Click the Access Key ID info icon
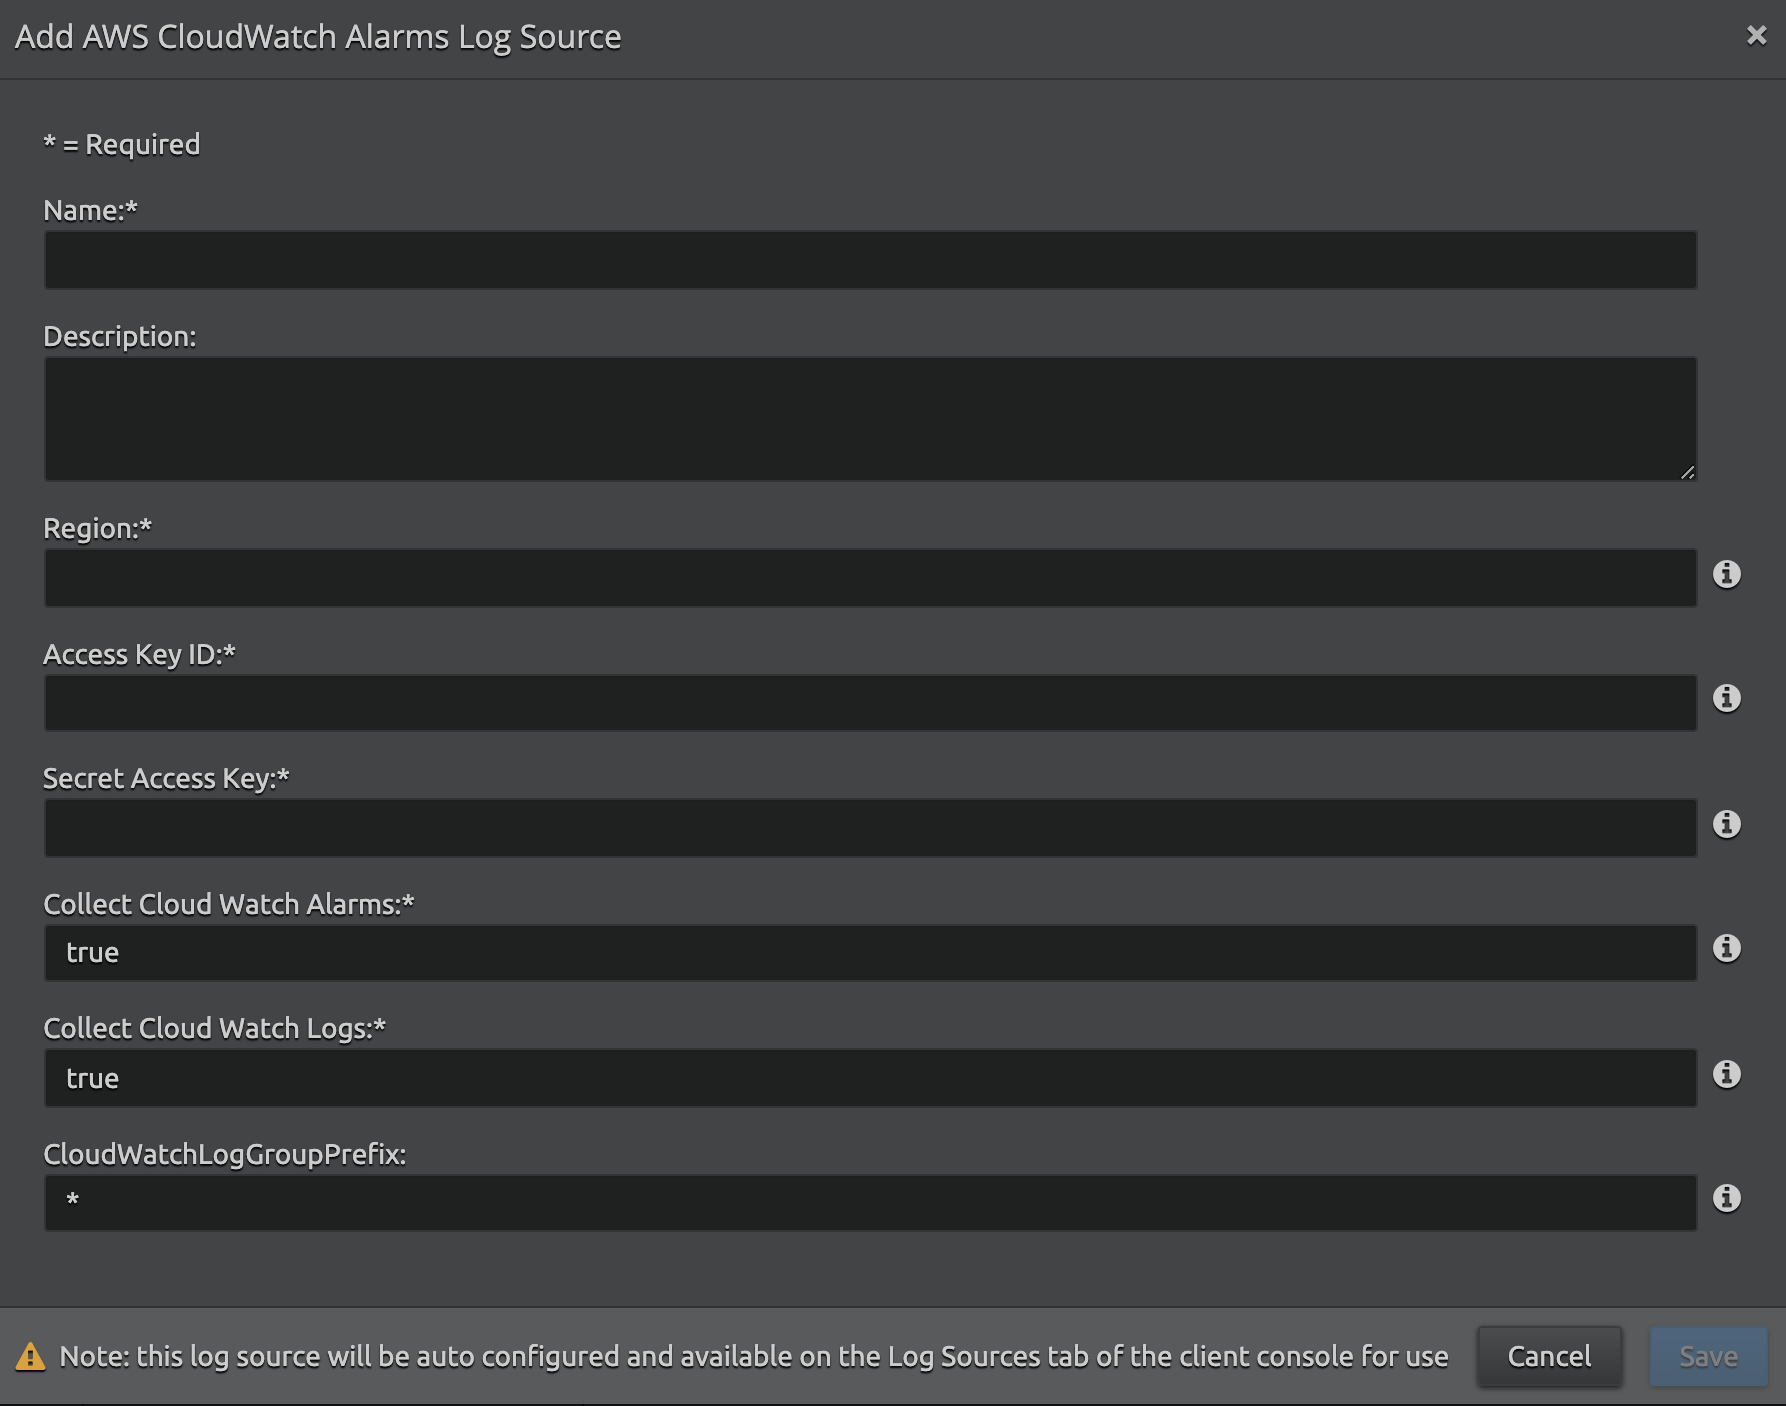This screenshot has height=1406, width=1786. point(1726,698)
